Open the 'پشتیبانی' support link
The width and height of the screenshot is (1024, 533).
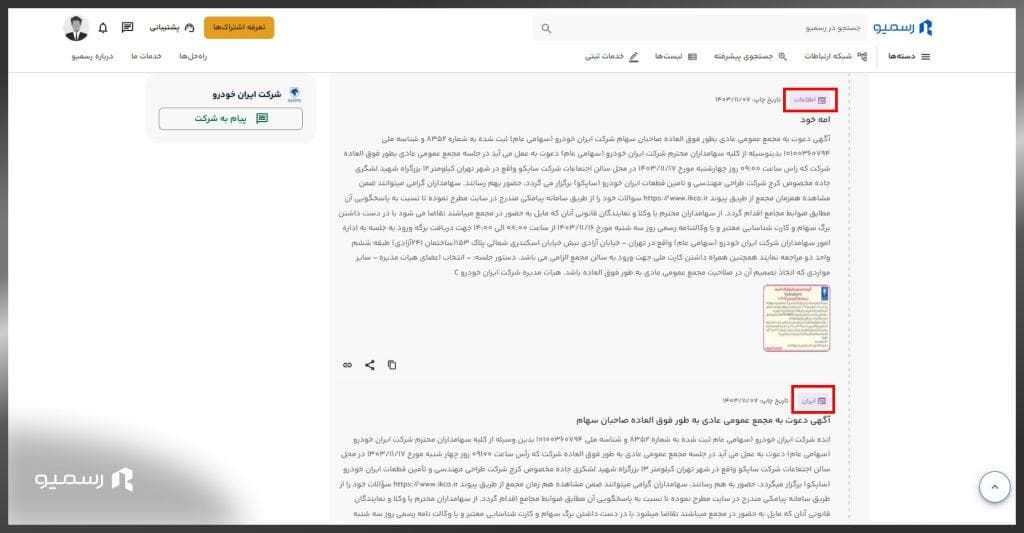[172, 27]
